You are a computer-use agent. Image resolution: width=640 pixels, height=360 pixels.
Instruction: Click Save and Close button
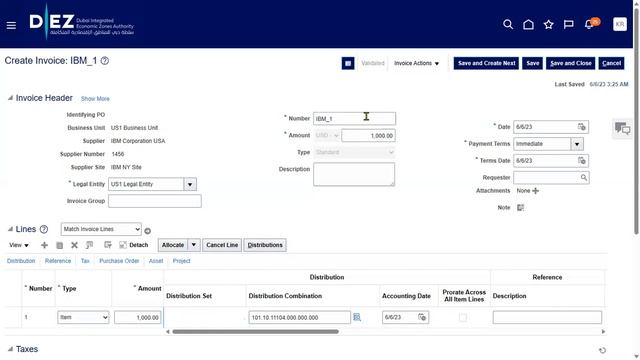(x=571, y=63)
